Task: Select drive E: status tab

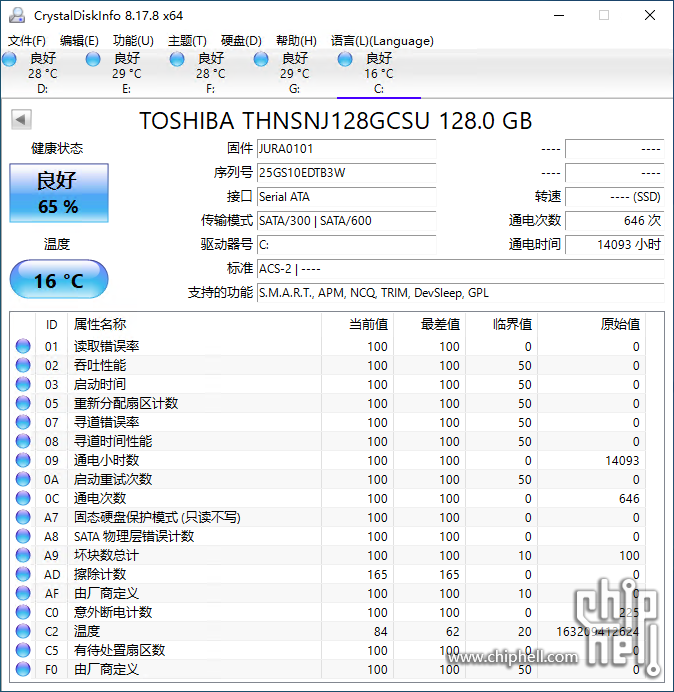Action: point(126,73)
